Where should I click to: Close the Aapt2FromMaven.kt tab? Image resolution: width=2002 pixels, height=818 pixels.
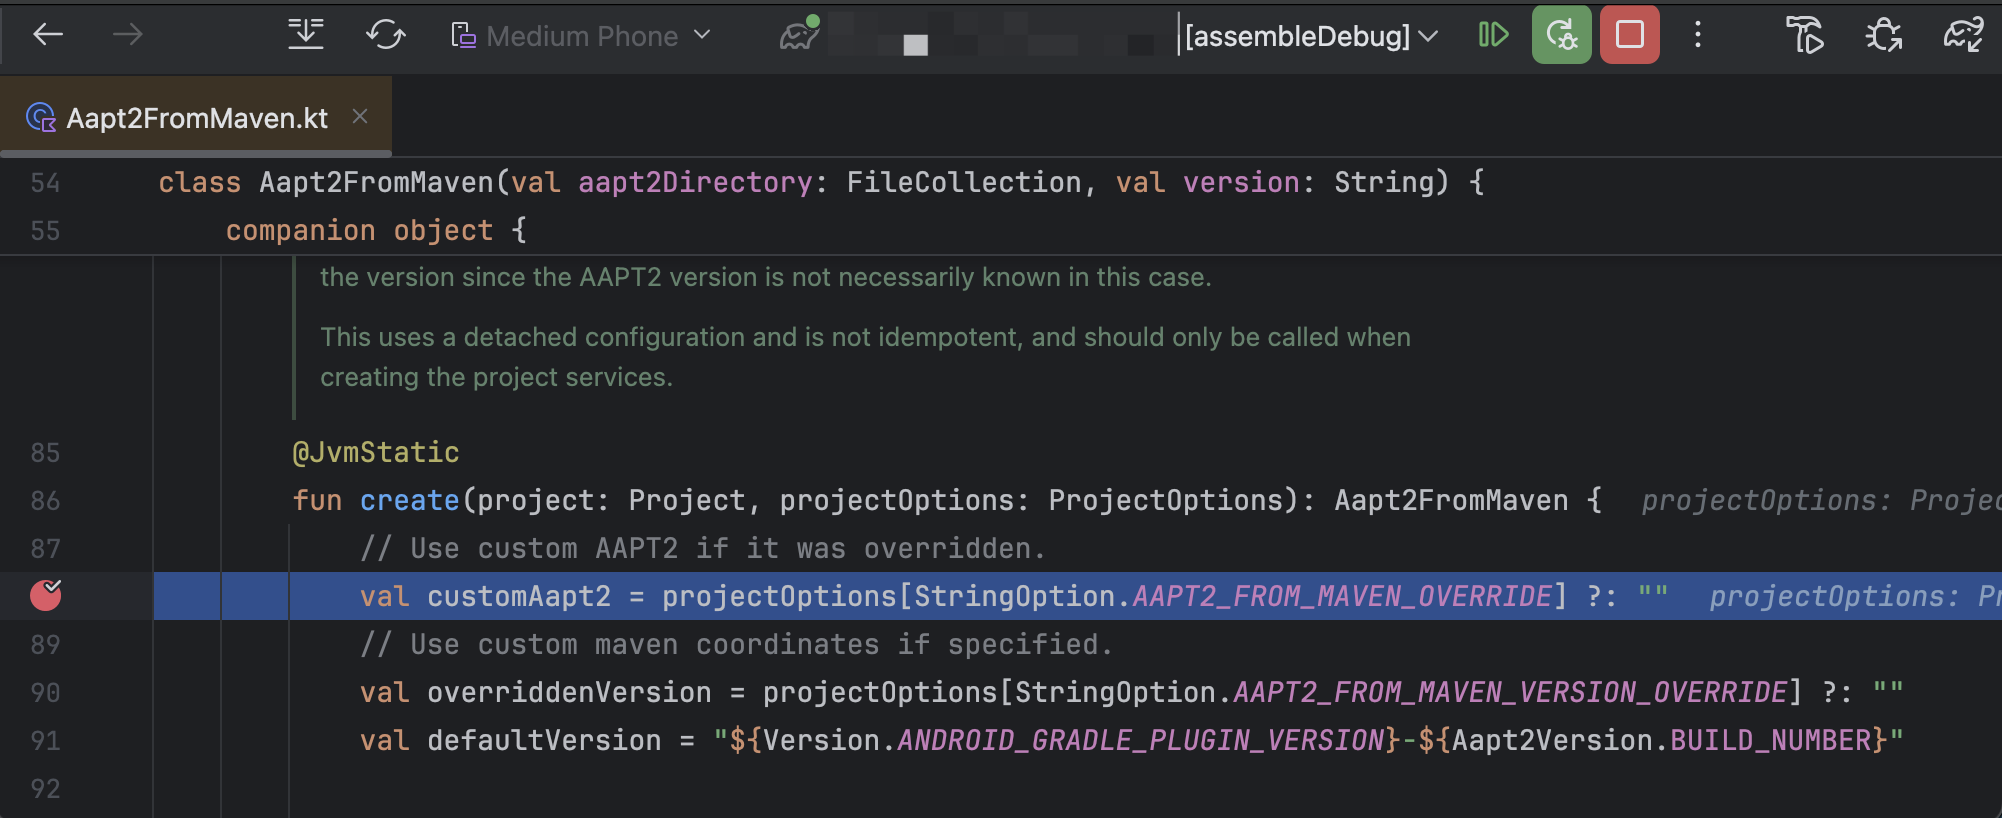(360, 117)
